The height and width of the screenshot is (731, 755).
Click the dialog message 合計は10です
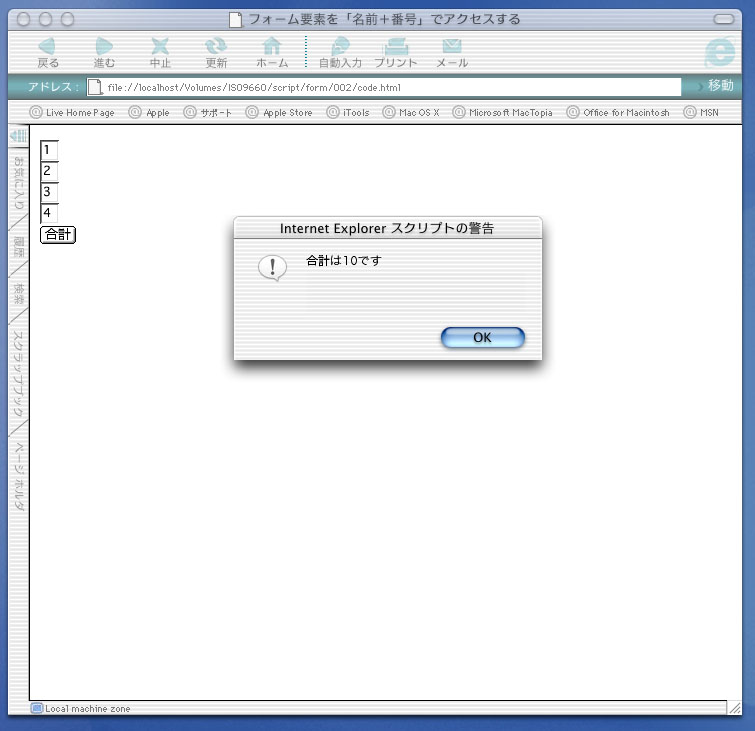pos(344,261)
